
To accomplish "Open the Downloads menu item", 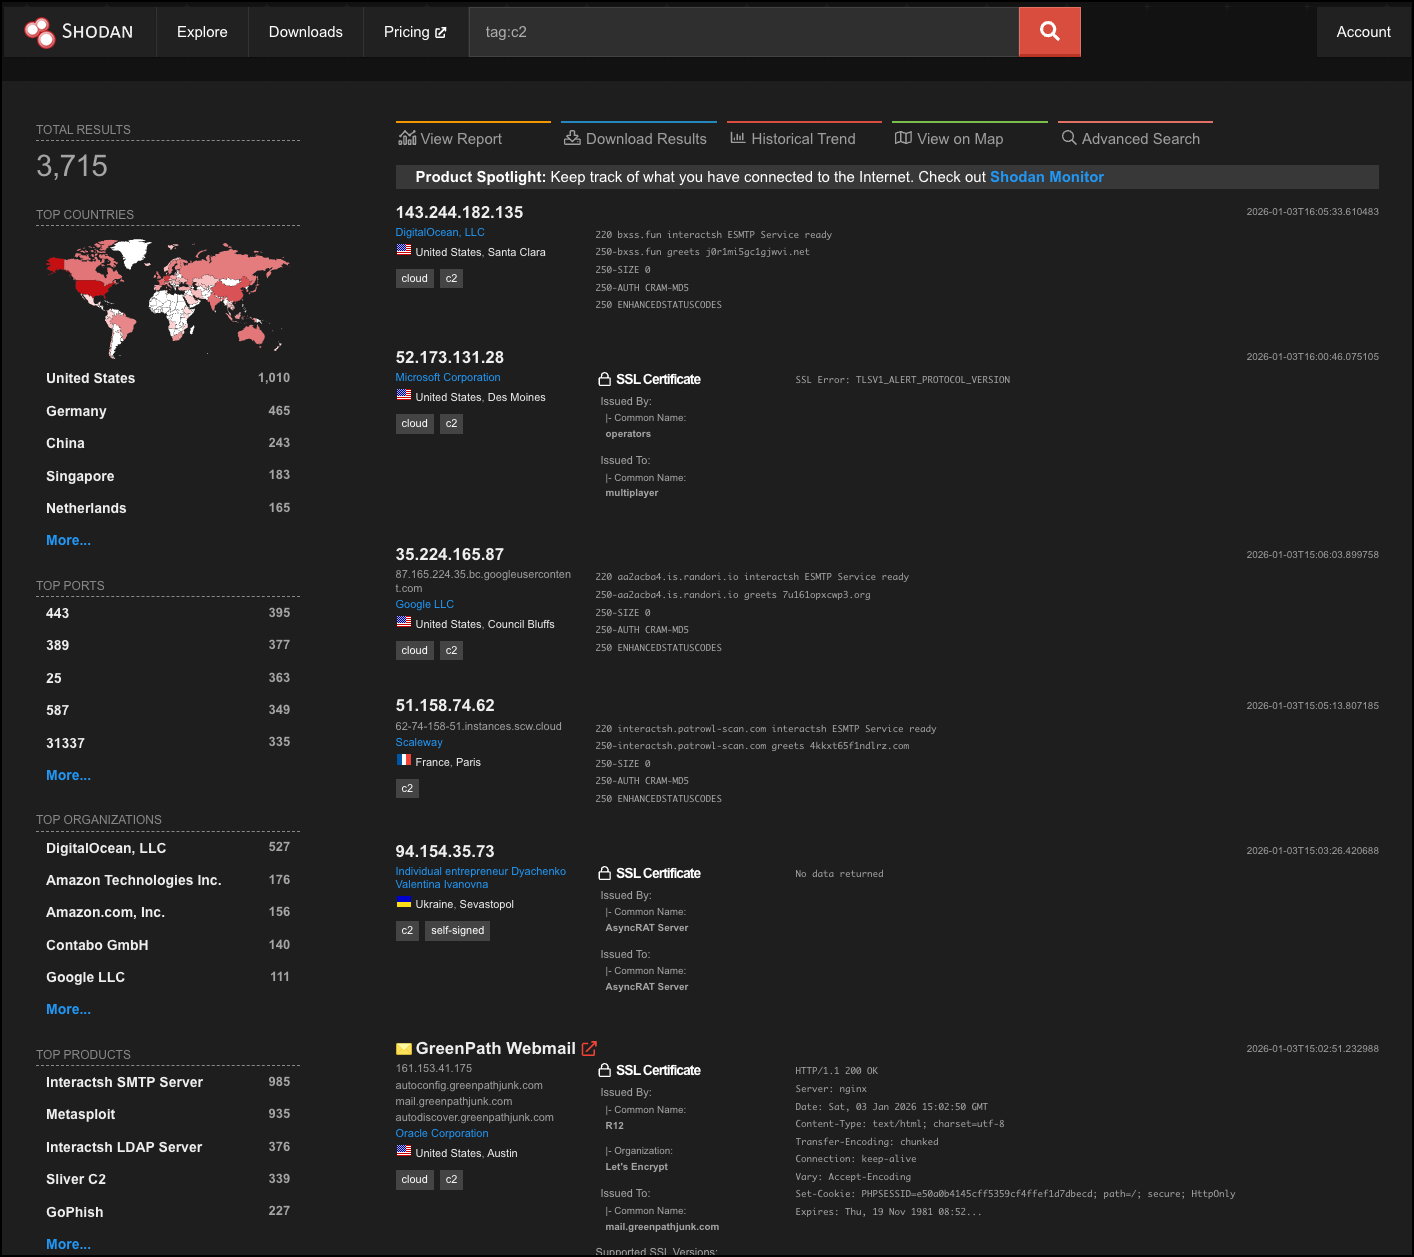I will pos(305,32).
